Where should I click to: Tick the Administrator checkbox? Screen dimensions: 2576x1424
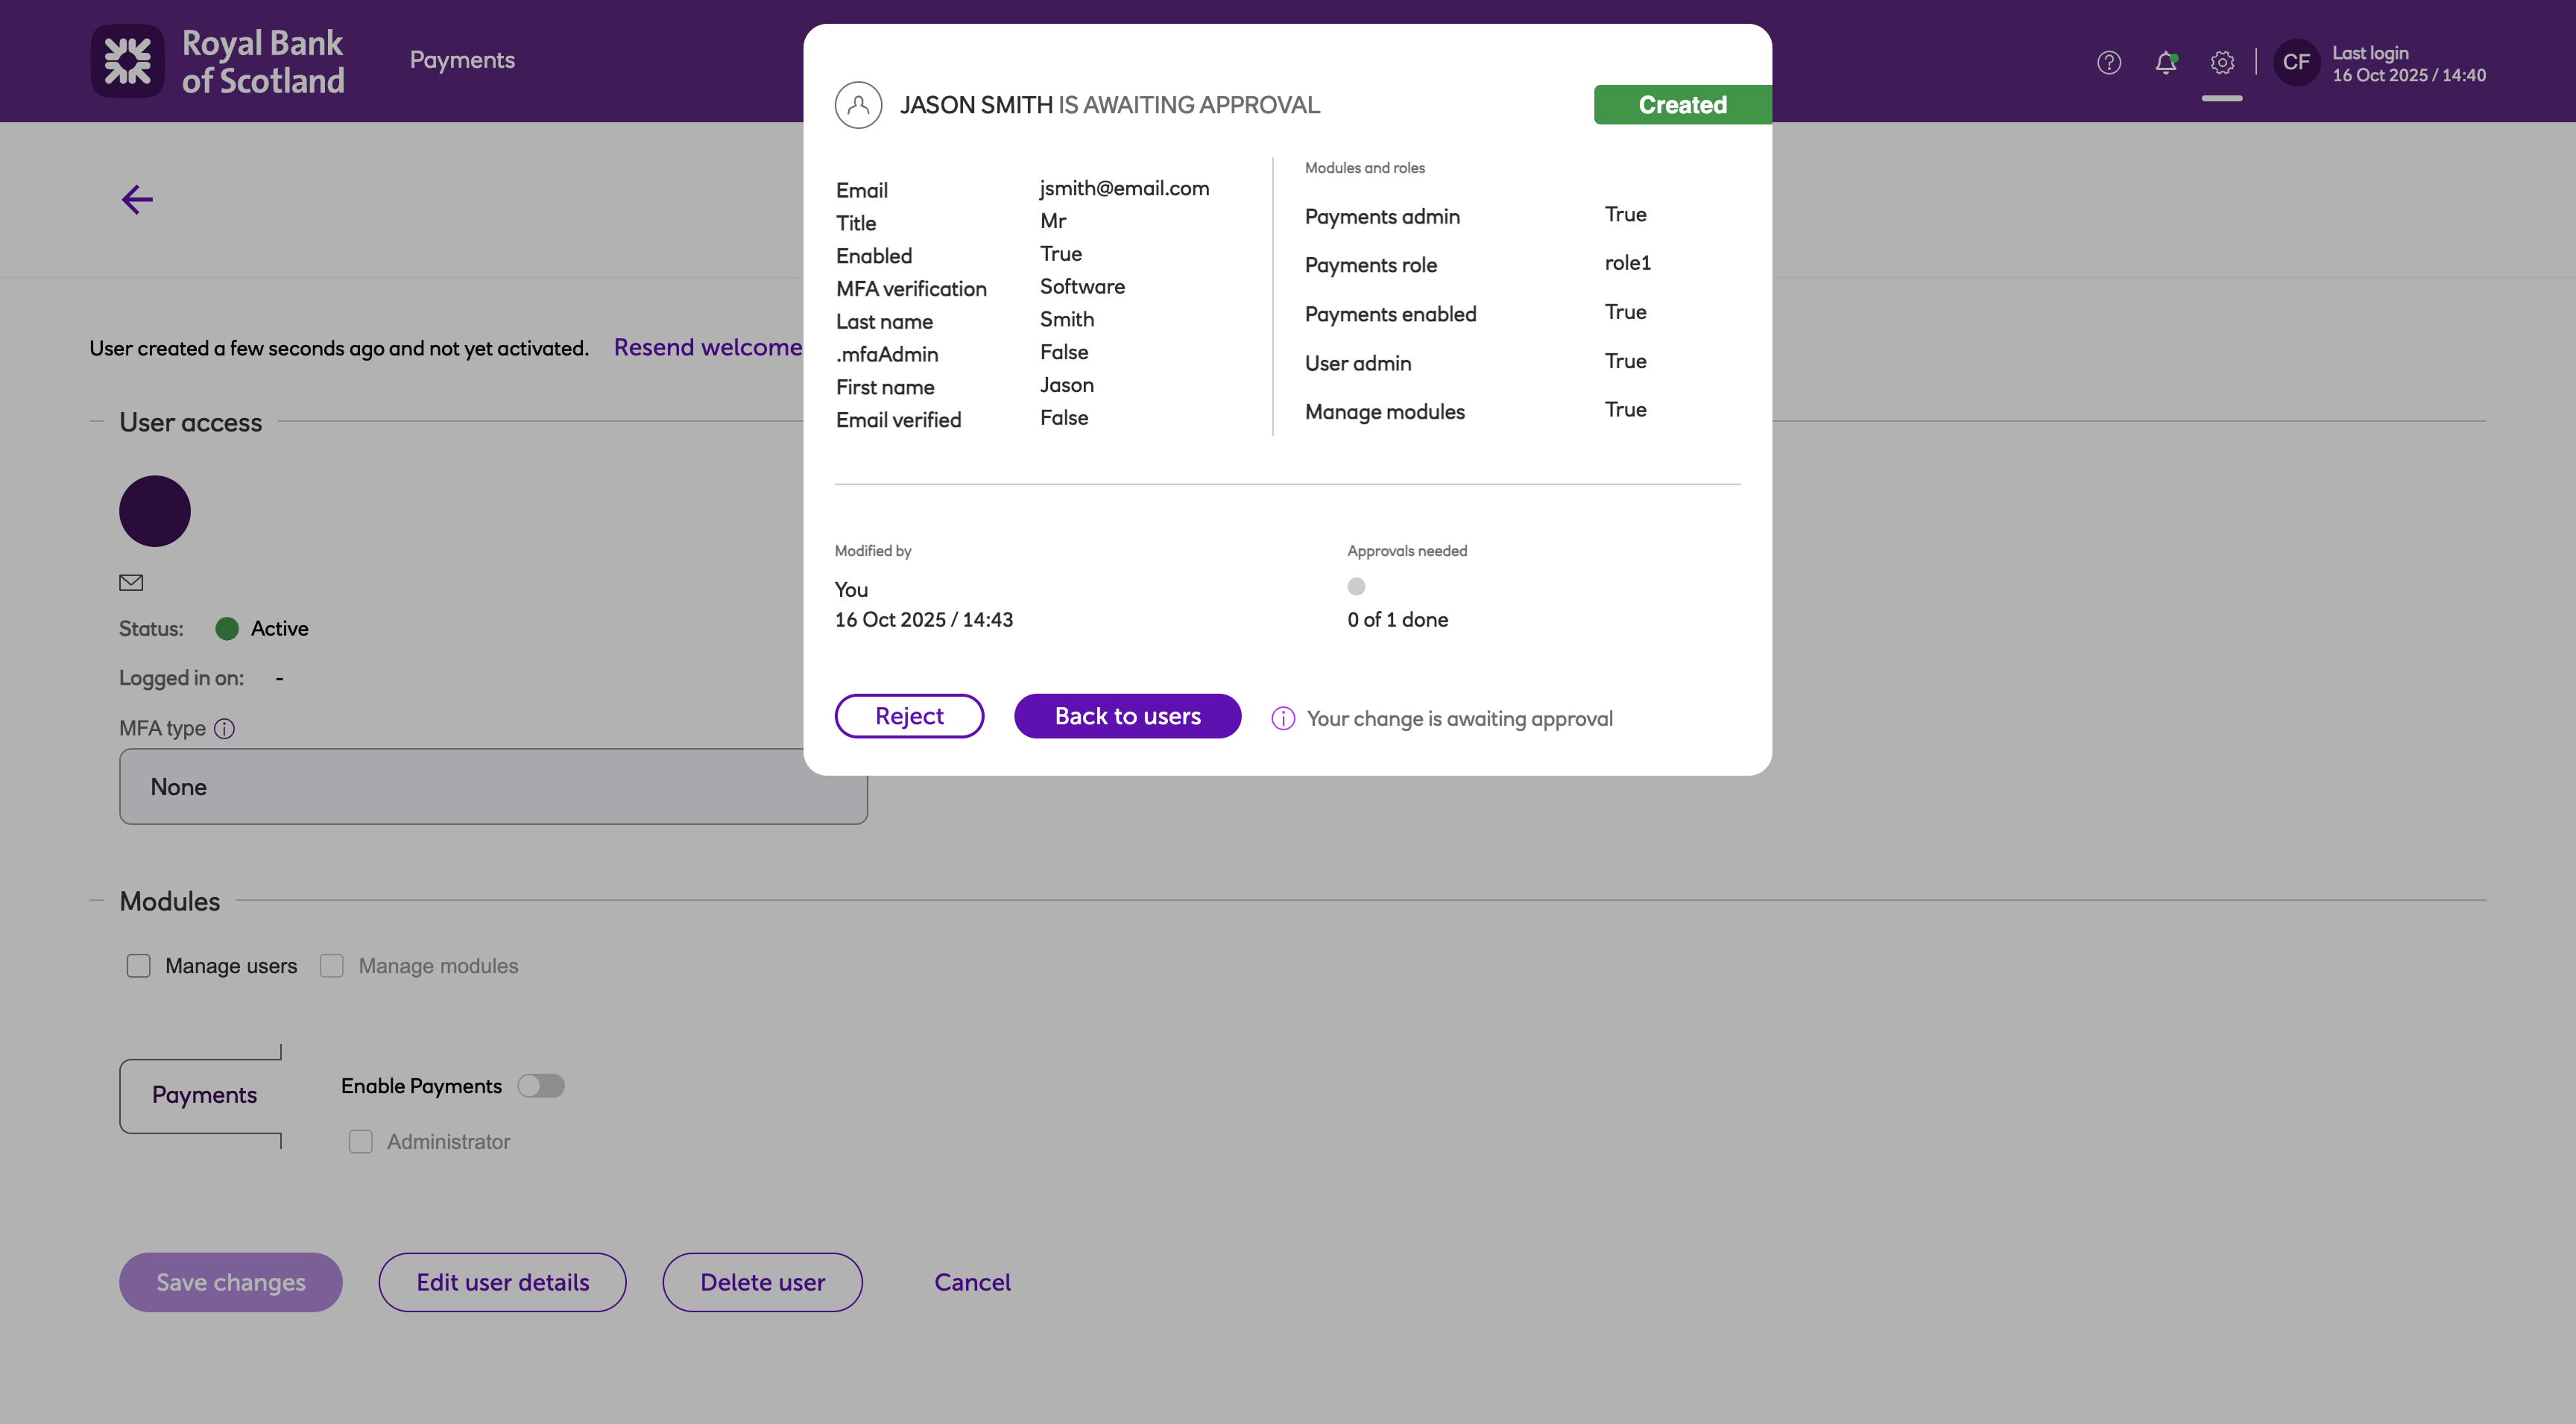tap(360, 1142)
